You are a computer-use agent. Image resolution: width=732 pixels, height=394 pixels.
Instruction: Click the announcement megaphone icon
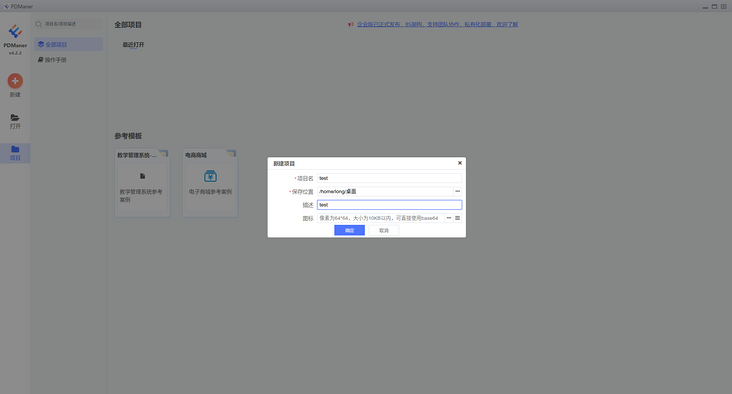(x=351, y=24)
